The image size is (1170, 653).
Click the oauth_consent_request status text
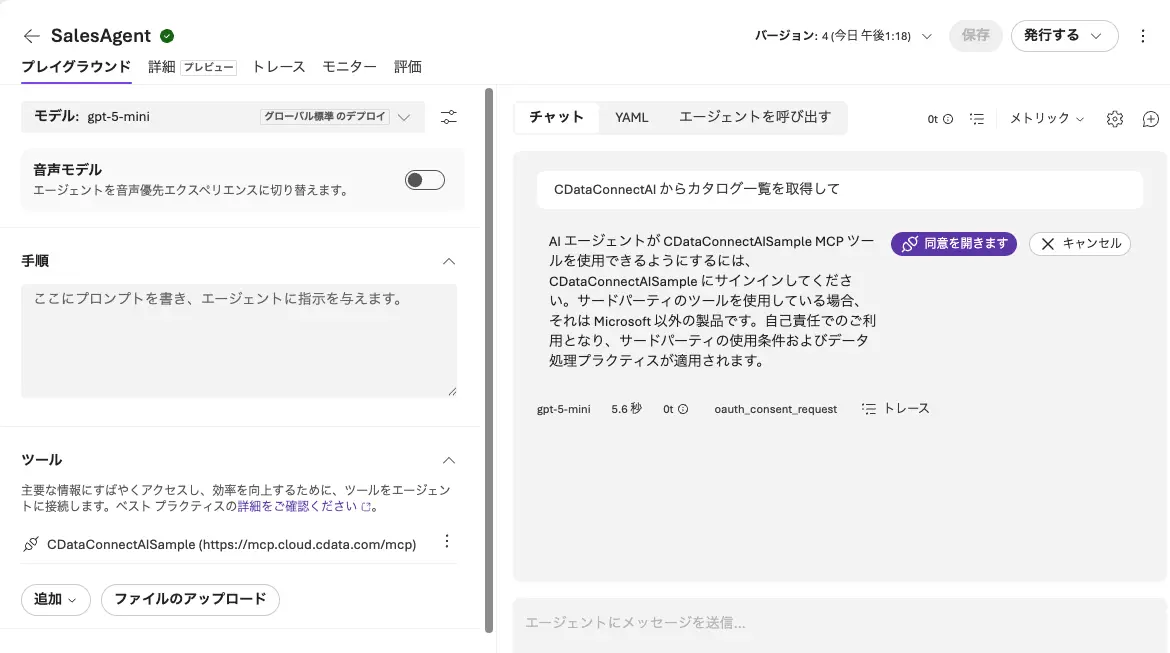(x=775, y=409)
